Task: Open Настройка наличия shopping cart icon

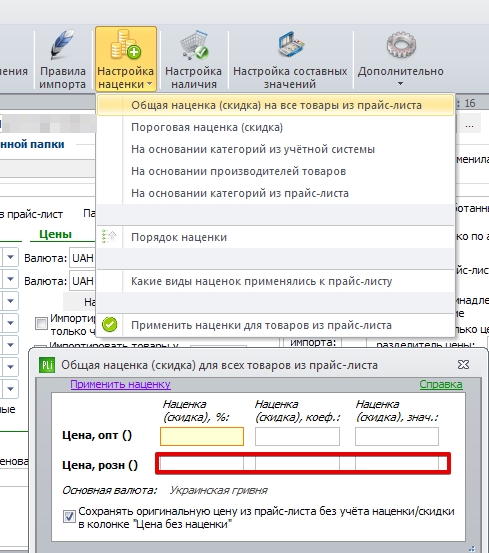Action: [194, 45]
